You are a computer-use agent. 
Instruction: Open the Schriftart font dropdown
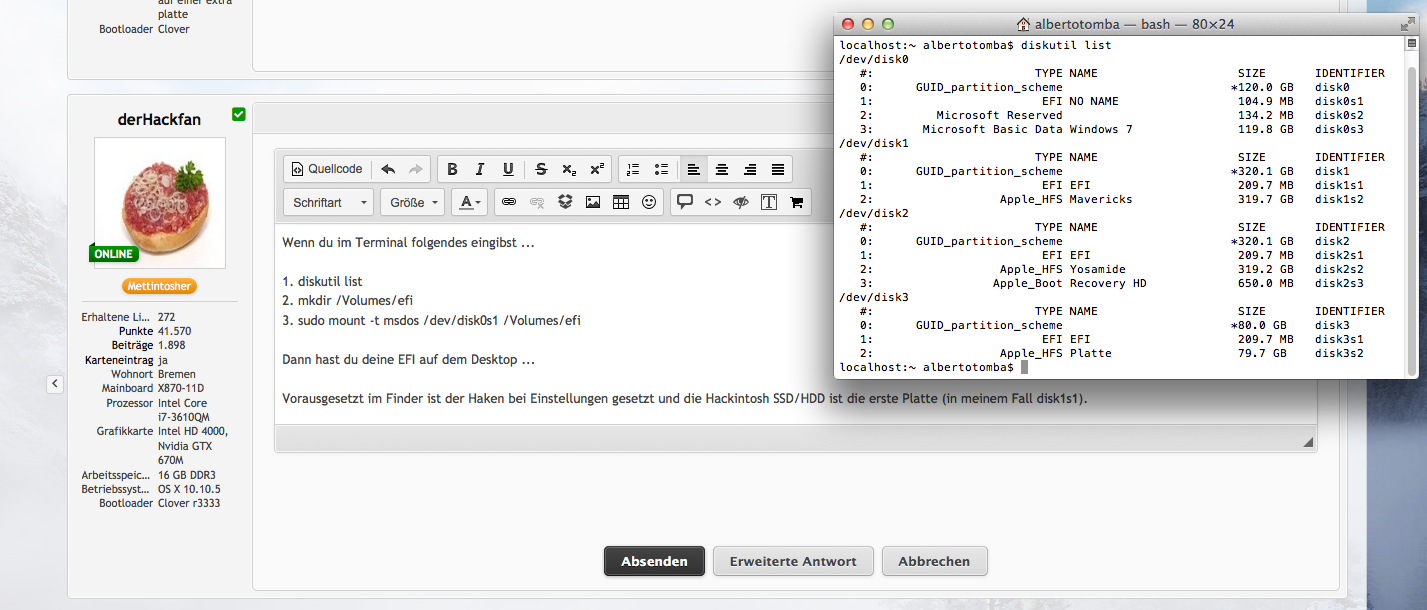pos(329,202)
